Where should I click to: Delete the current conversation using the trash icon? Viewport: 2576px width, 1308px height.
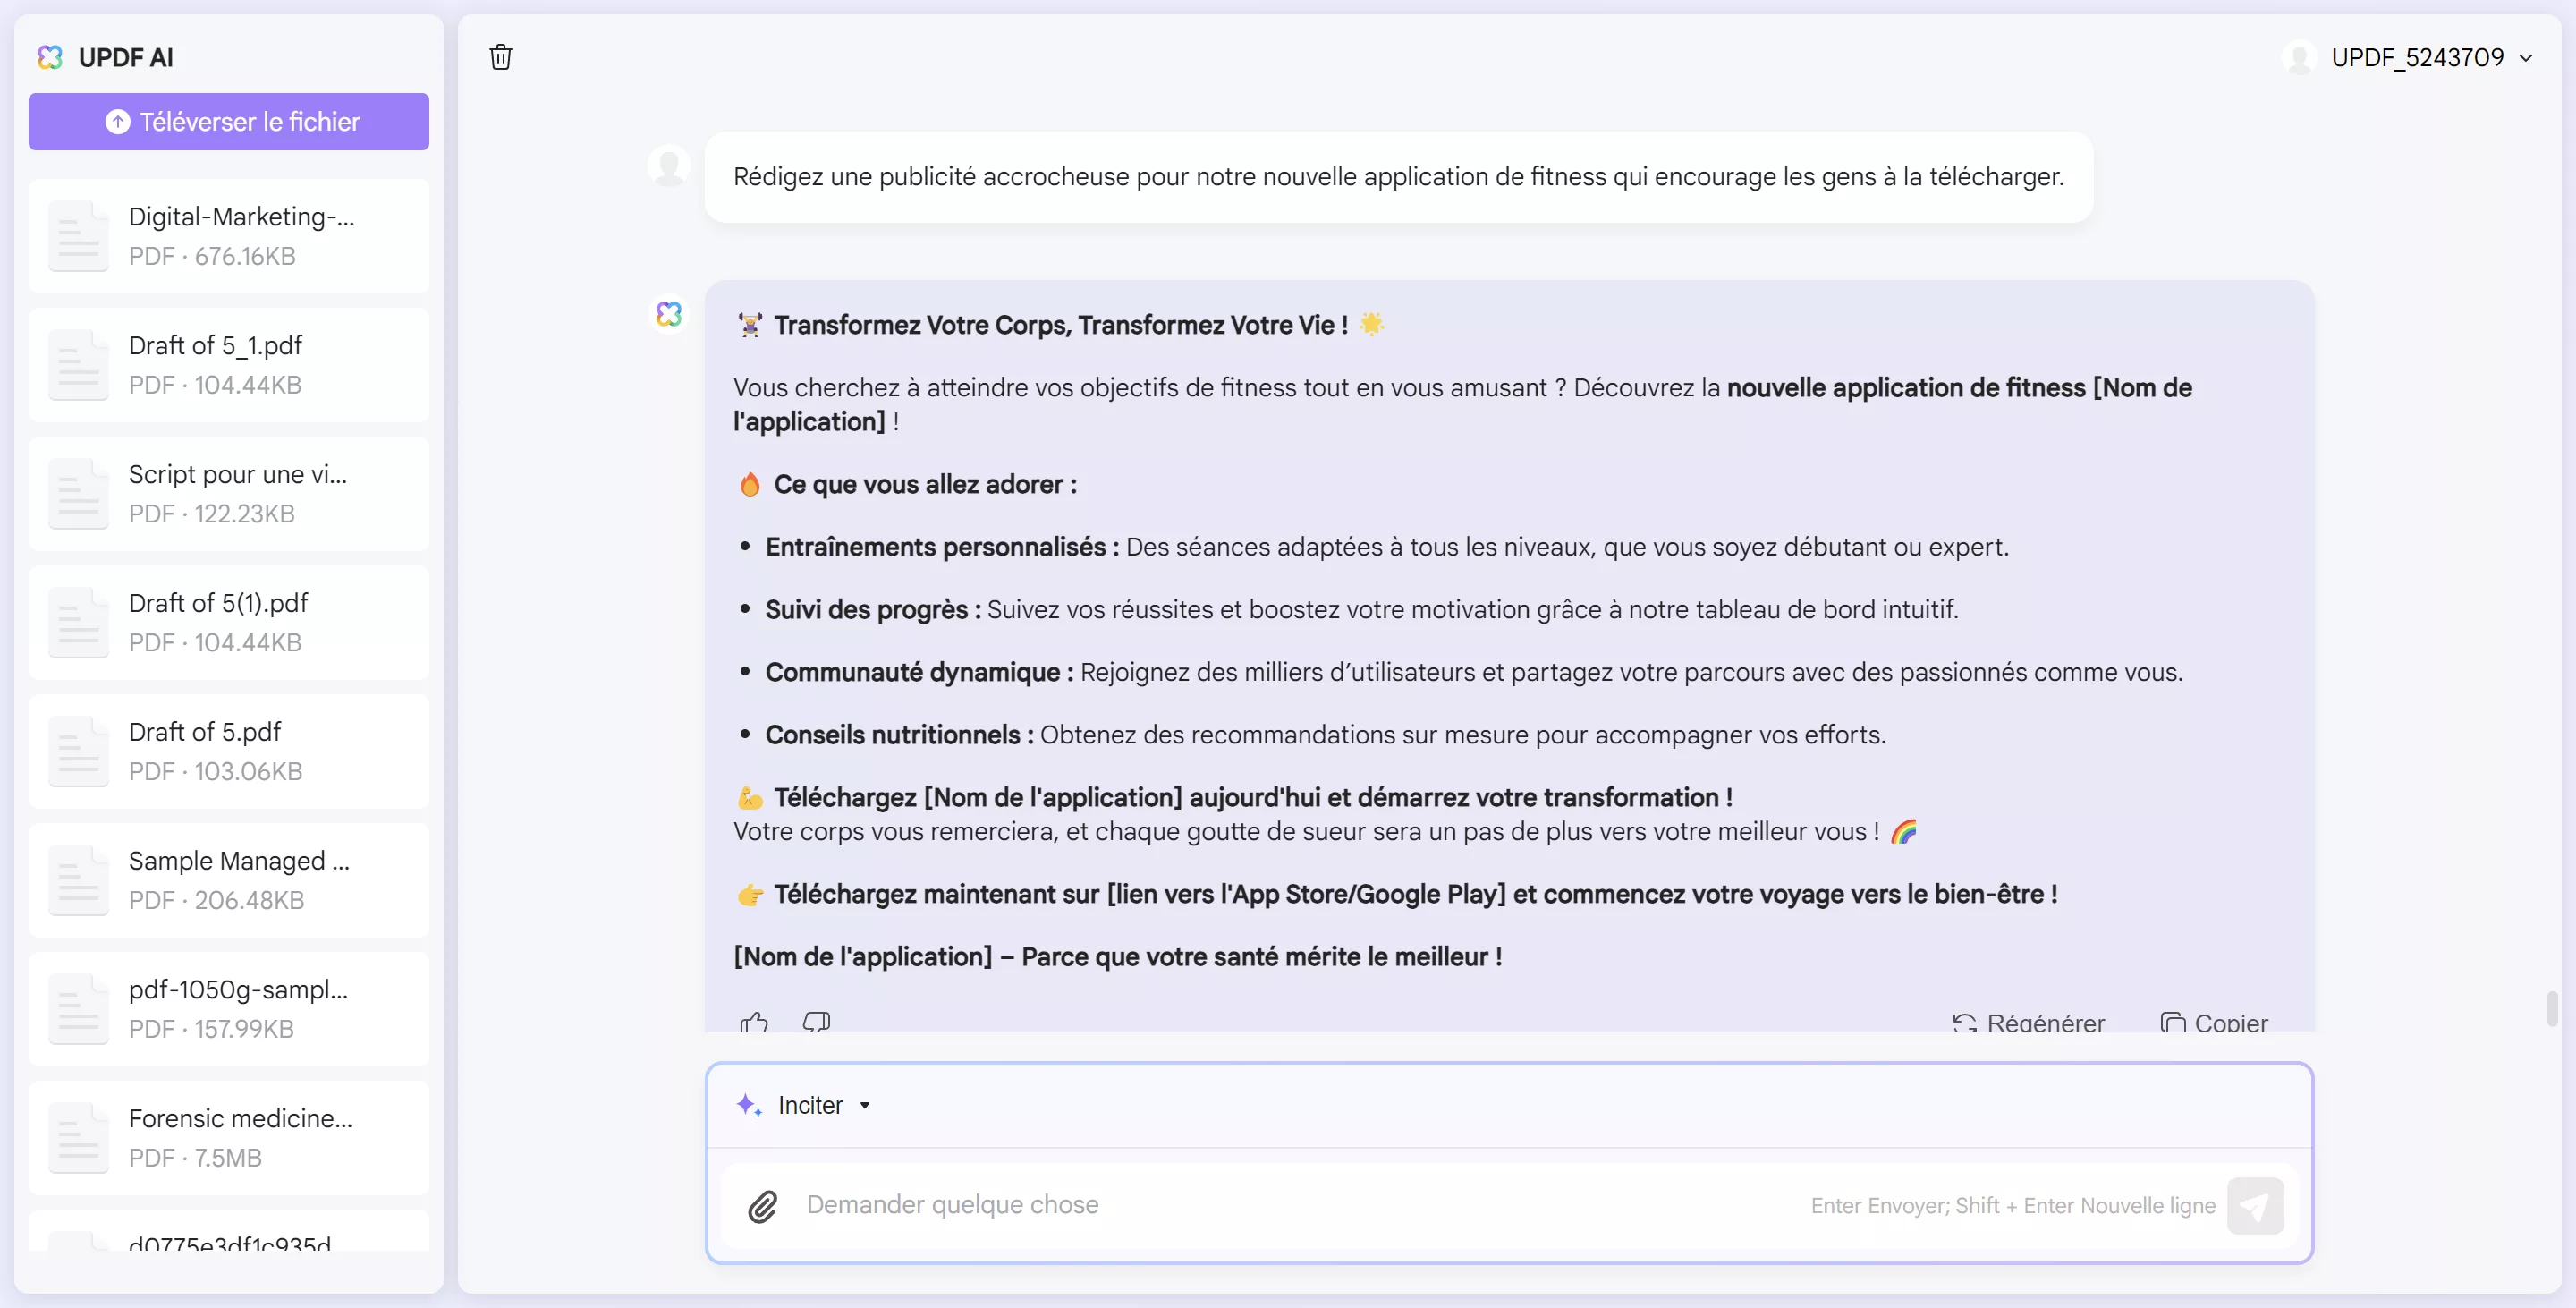coord(500,57)
